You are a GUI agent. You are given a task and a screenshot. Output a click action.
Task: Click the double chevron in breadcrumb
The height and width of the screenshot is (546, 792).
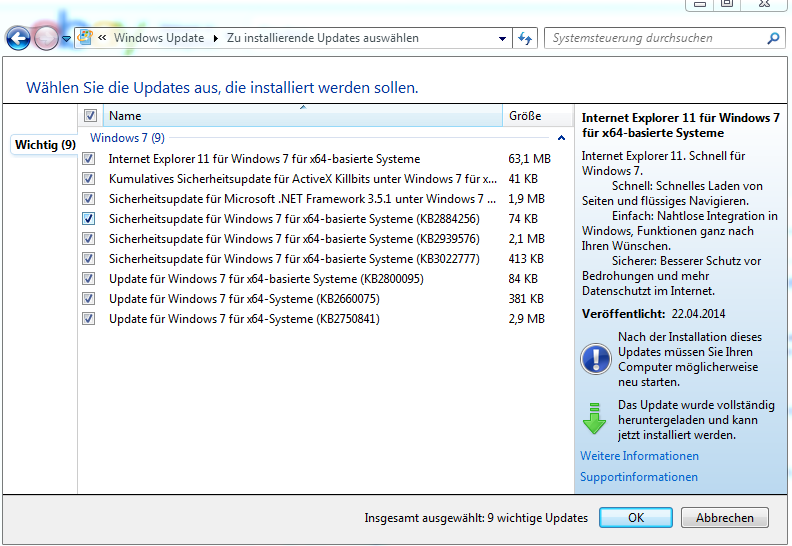(102, 38)
